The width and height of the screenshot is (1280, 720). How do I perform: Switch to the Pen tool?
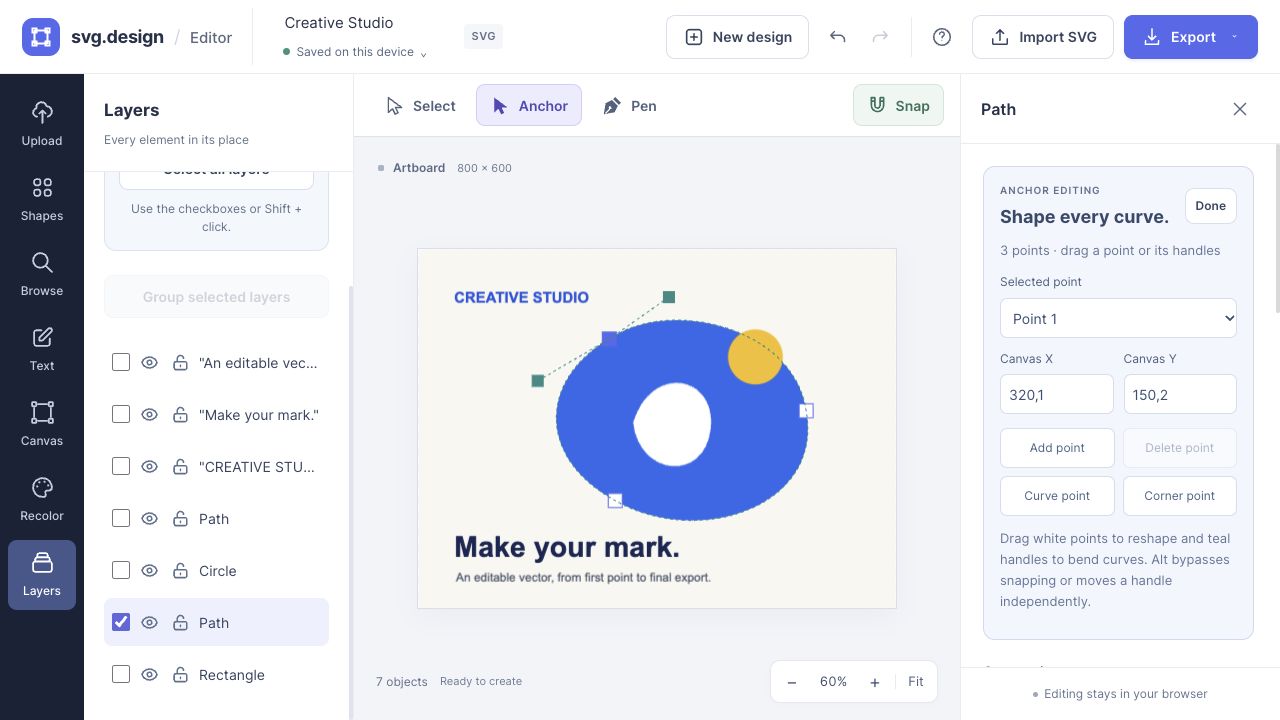(629, 106)
